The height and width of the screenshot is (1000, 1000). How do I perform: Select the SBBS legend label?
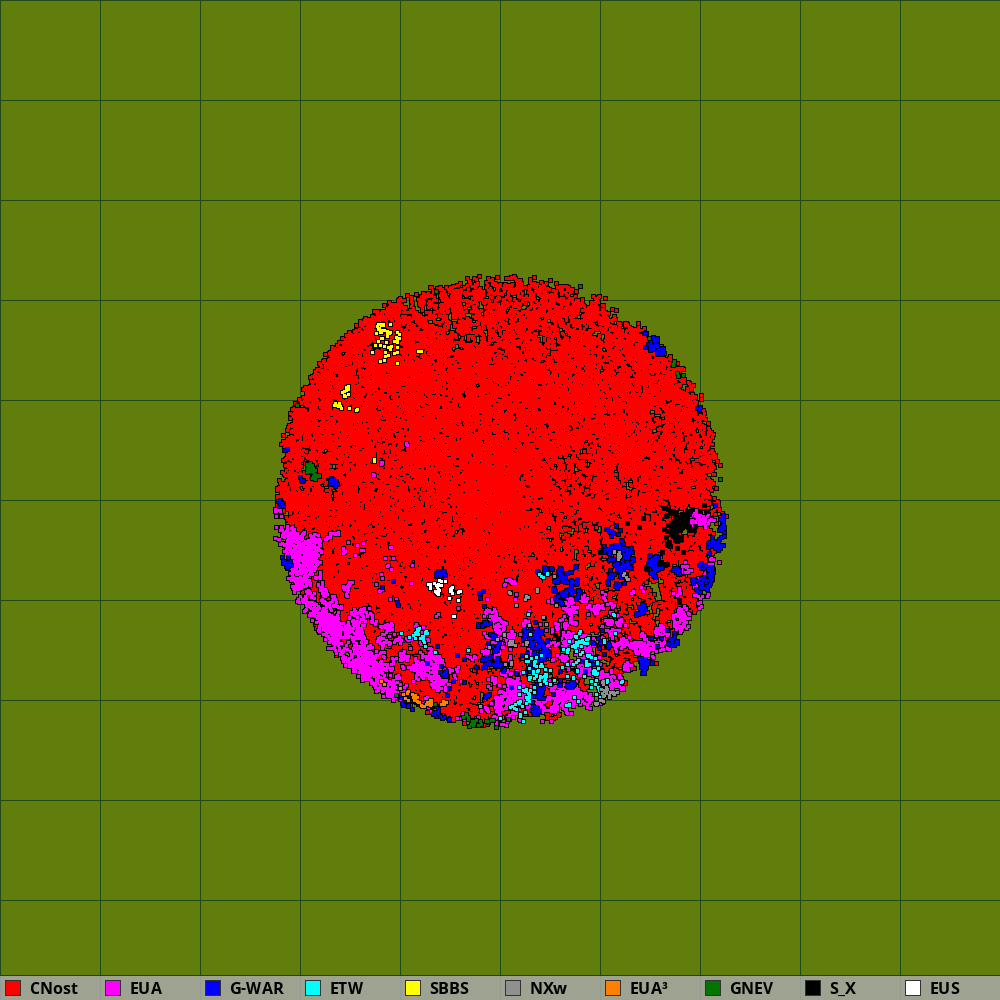pos(449,988)
